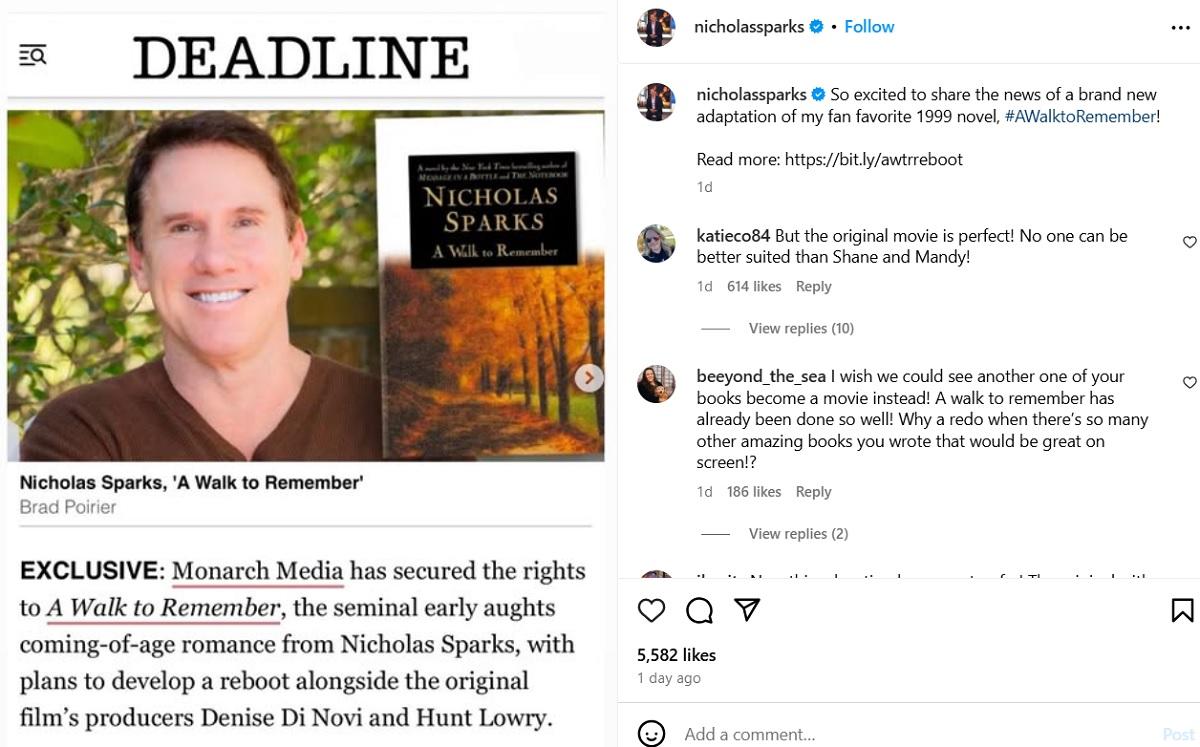Reply to katieco84's comment
1200x747 pixels.
813,286
